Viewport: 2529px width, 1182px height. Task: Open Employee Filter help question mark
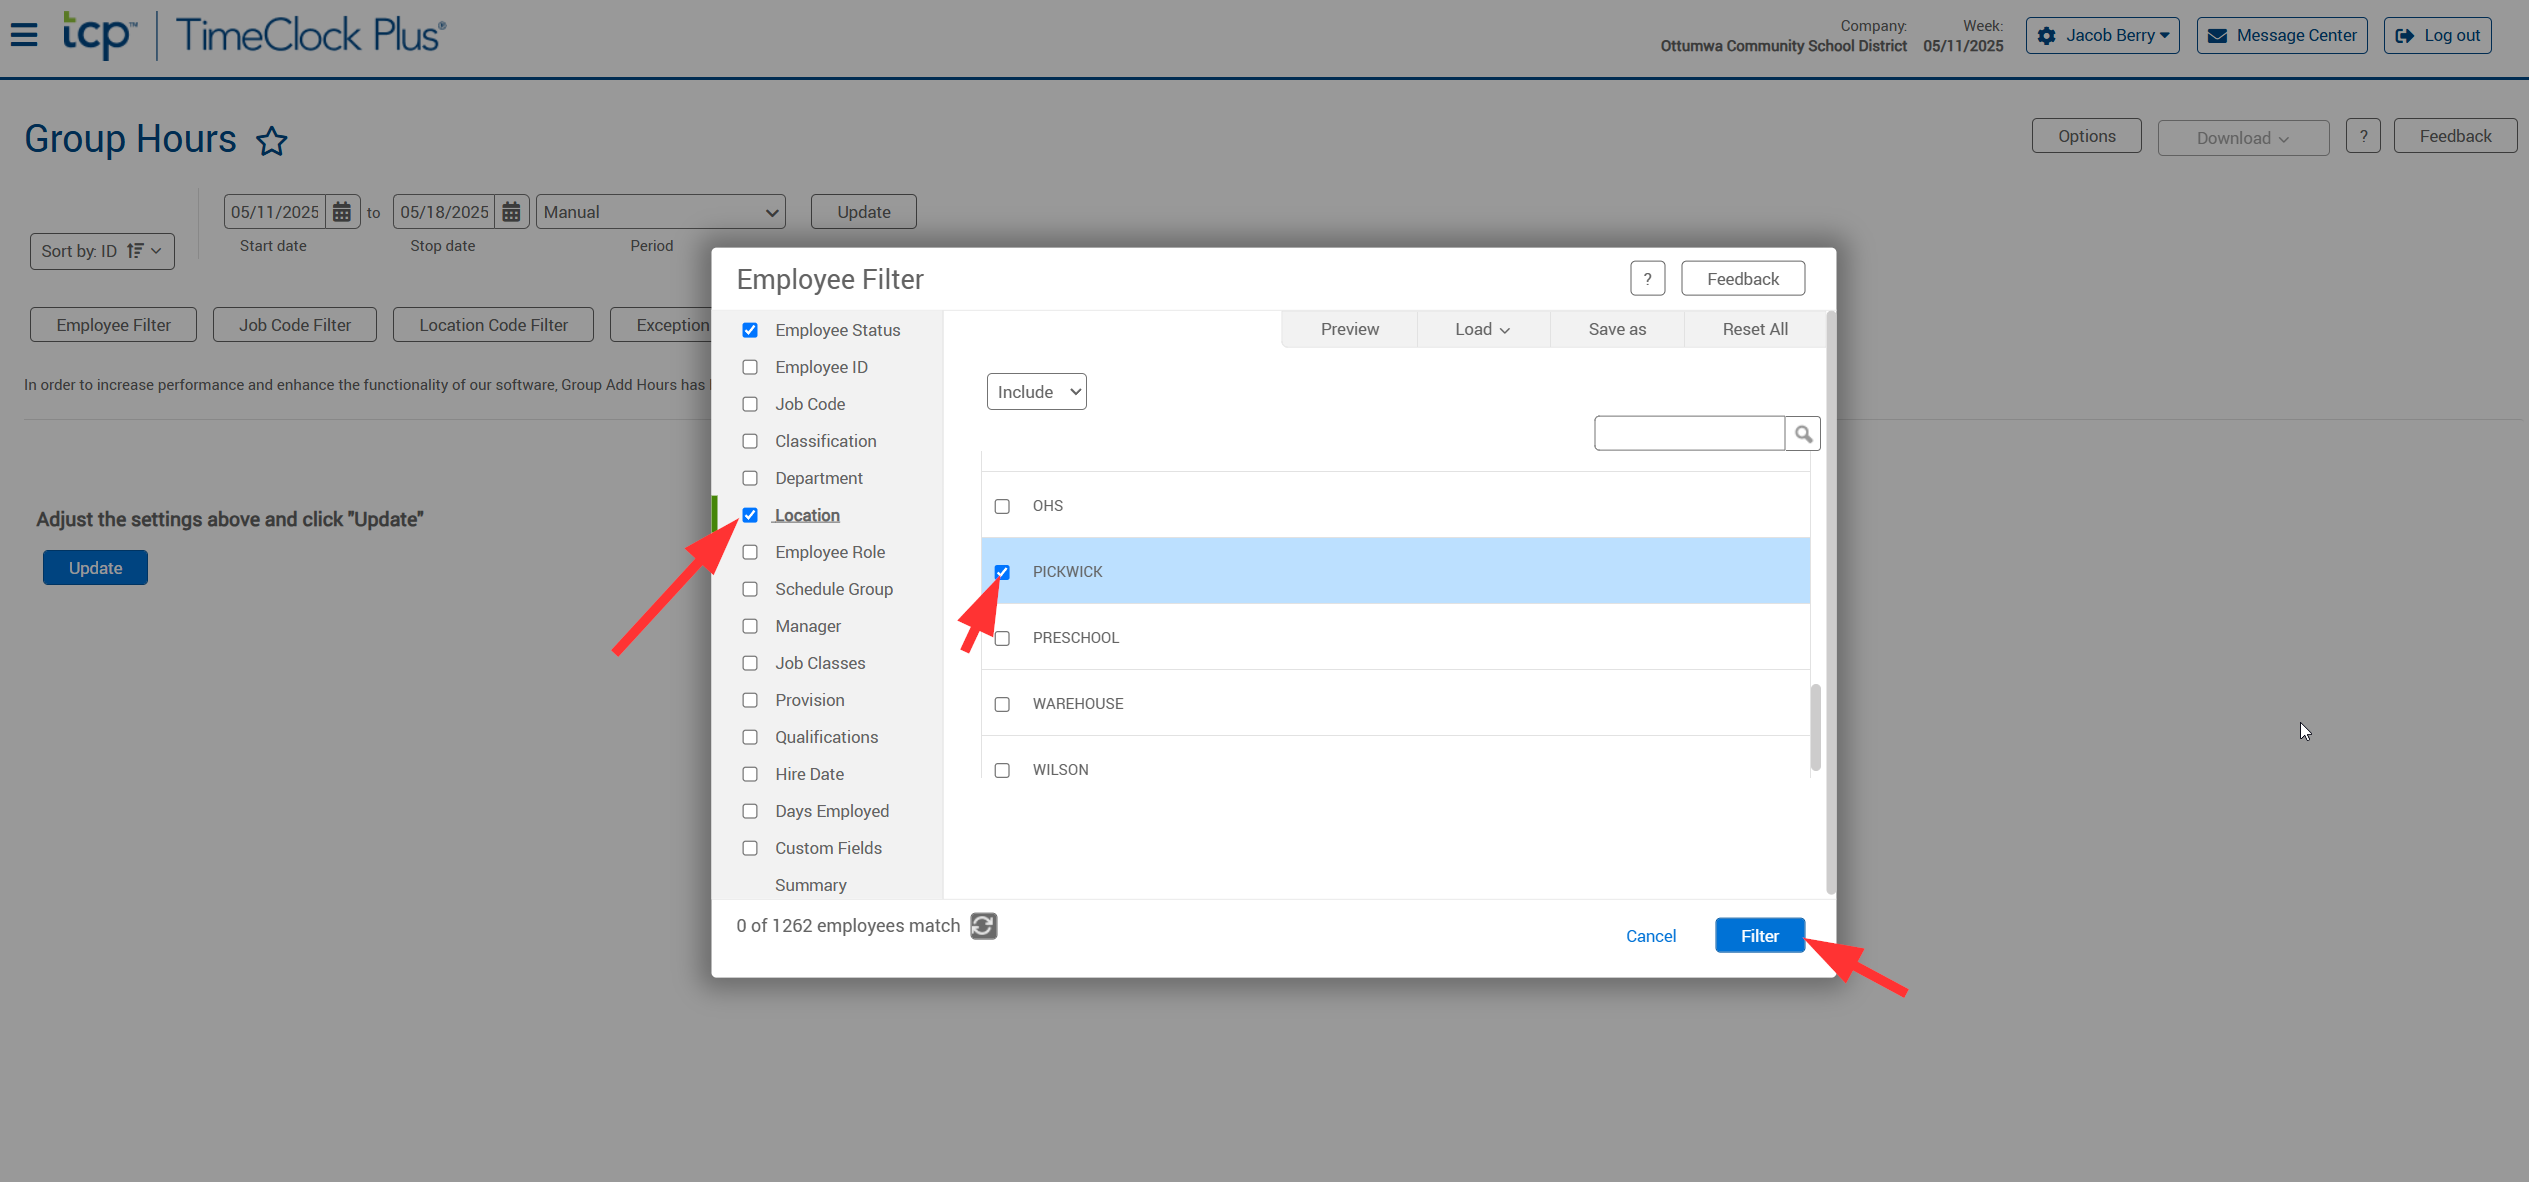tap(1647, 279)
